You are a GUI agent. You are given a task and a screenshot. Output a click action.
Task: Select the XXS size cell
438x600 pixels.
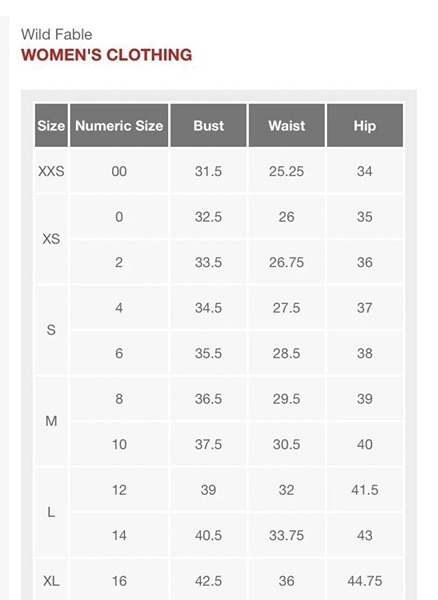click(51, 171)
